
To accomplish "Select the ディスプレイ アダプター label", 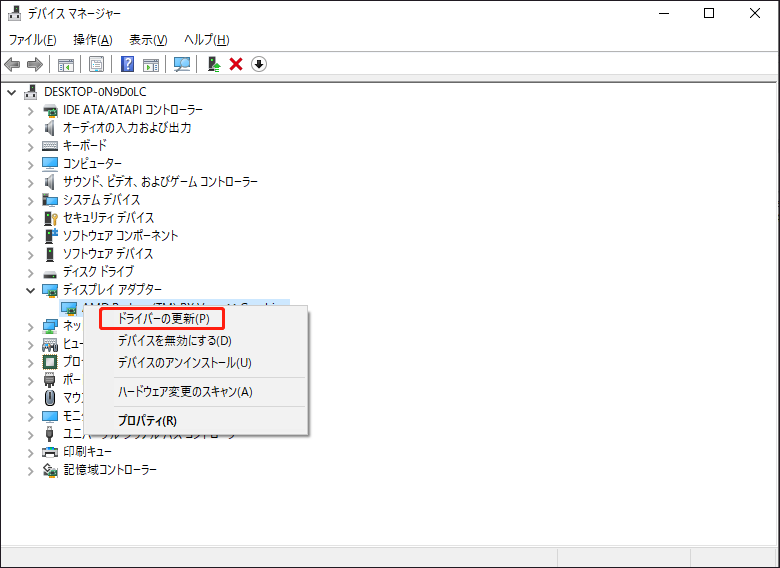I will click(x=112, y=289).
